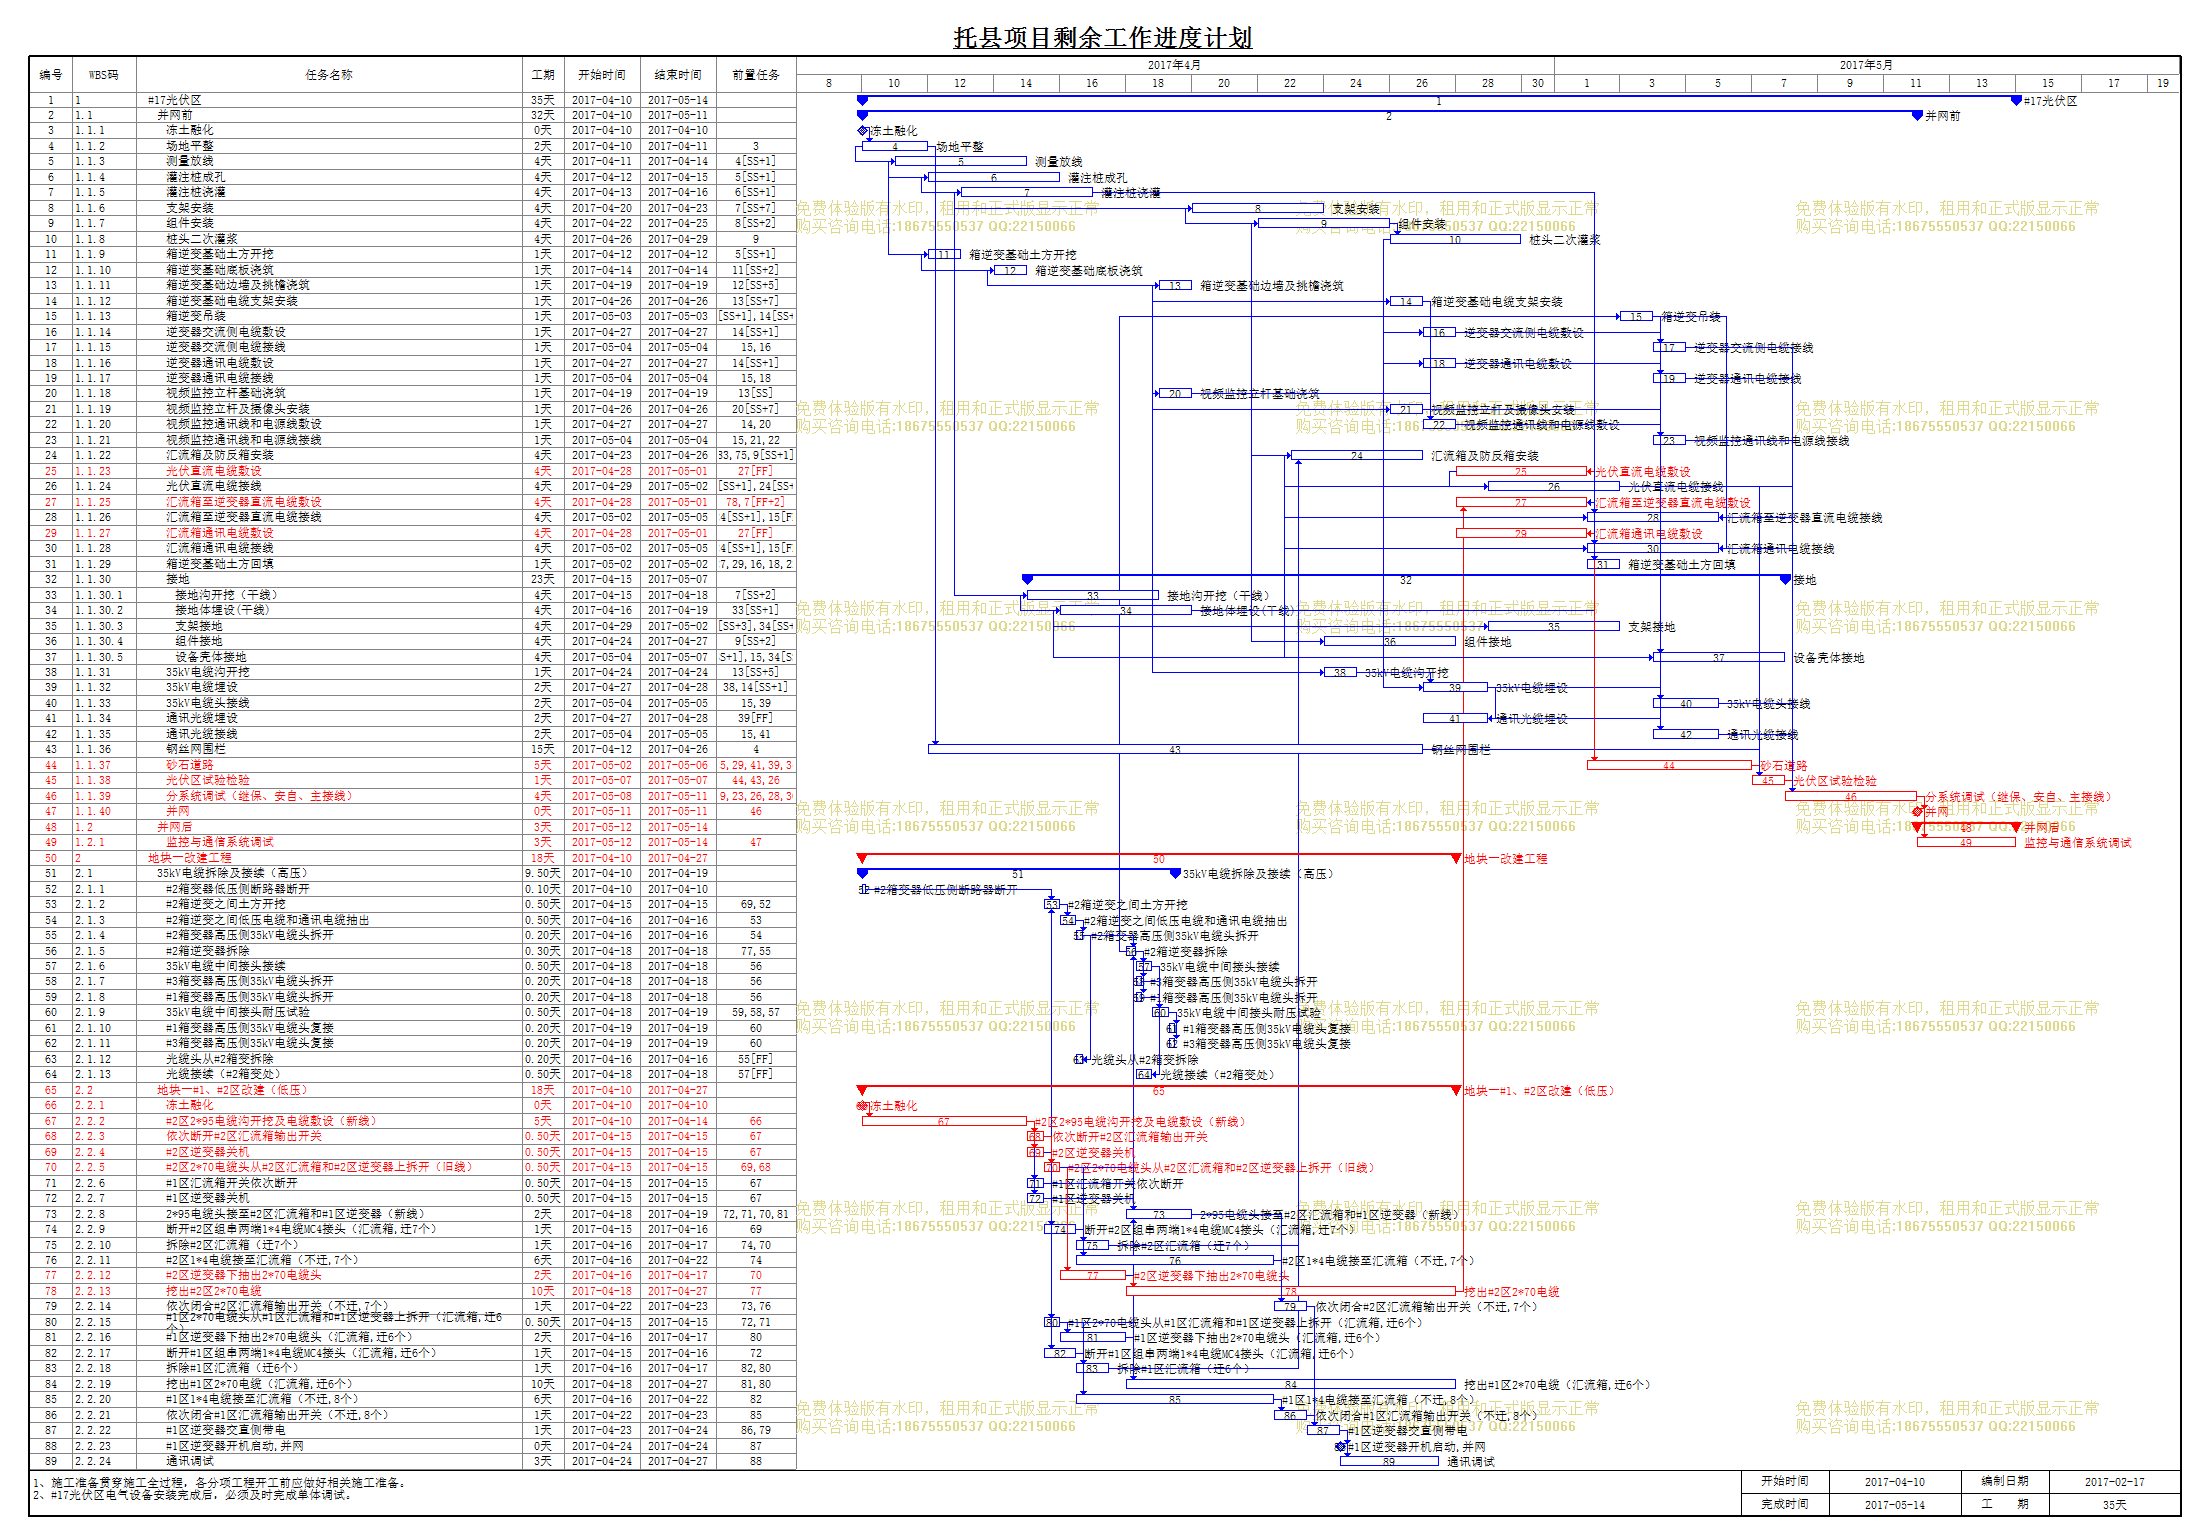Select task name 箱逆变吊装 in the table

pyautogui.click(x=196, y=316)
